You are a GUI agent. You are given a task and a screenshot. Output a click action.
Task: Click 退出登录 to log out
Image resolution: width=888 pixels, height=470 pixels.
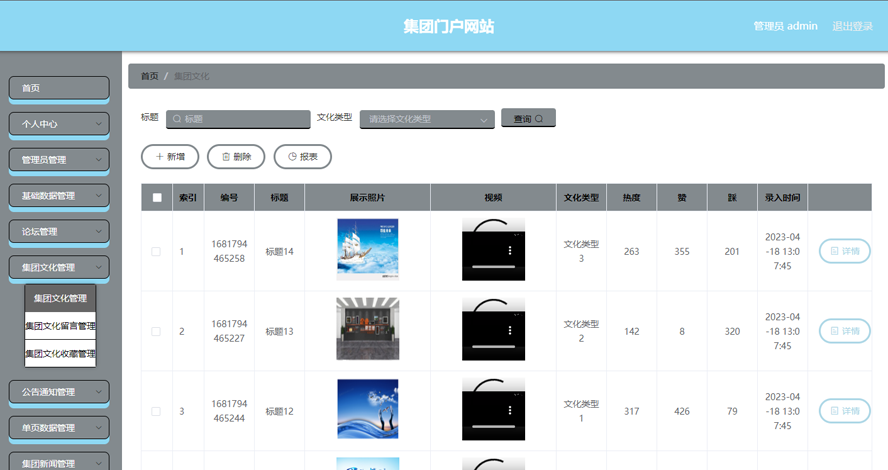(852, 26)
